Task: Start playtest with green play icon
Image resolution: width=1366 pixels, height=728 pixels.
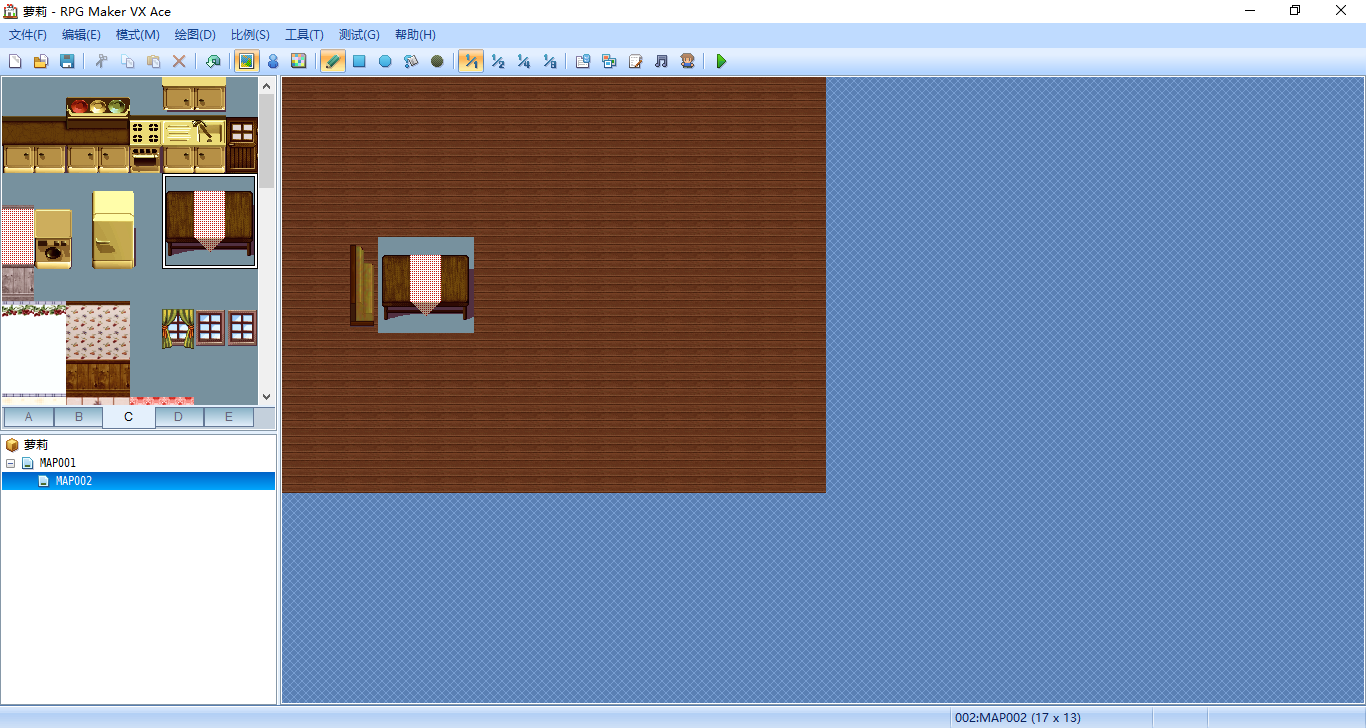Action: pos(721,61)
